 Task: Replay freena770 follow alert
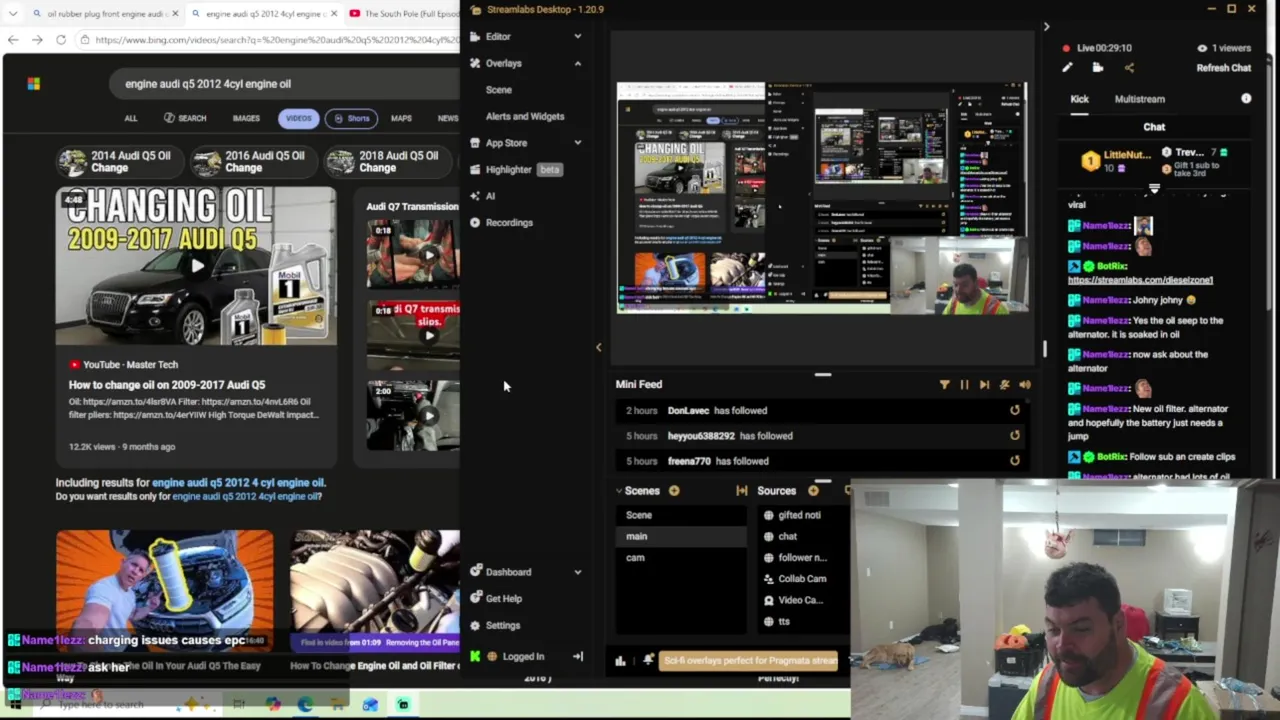tap(1015, 461)
